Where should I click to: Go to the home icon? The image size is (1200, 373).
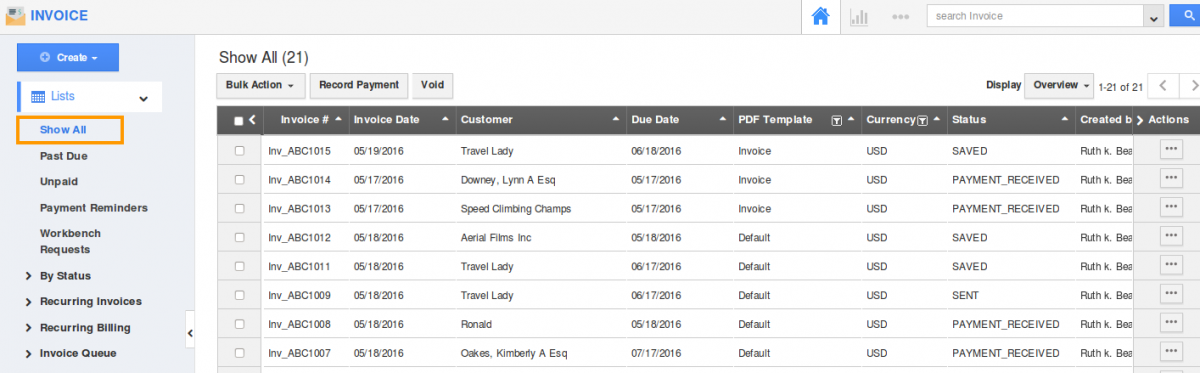coord(821,16)
